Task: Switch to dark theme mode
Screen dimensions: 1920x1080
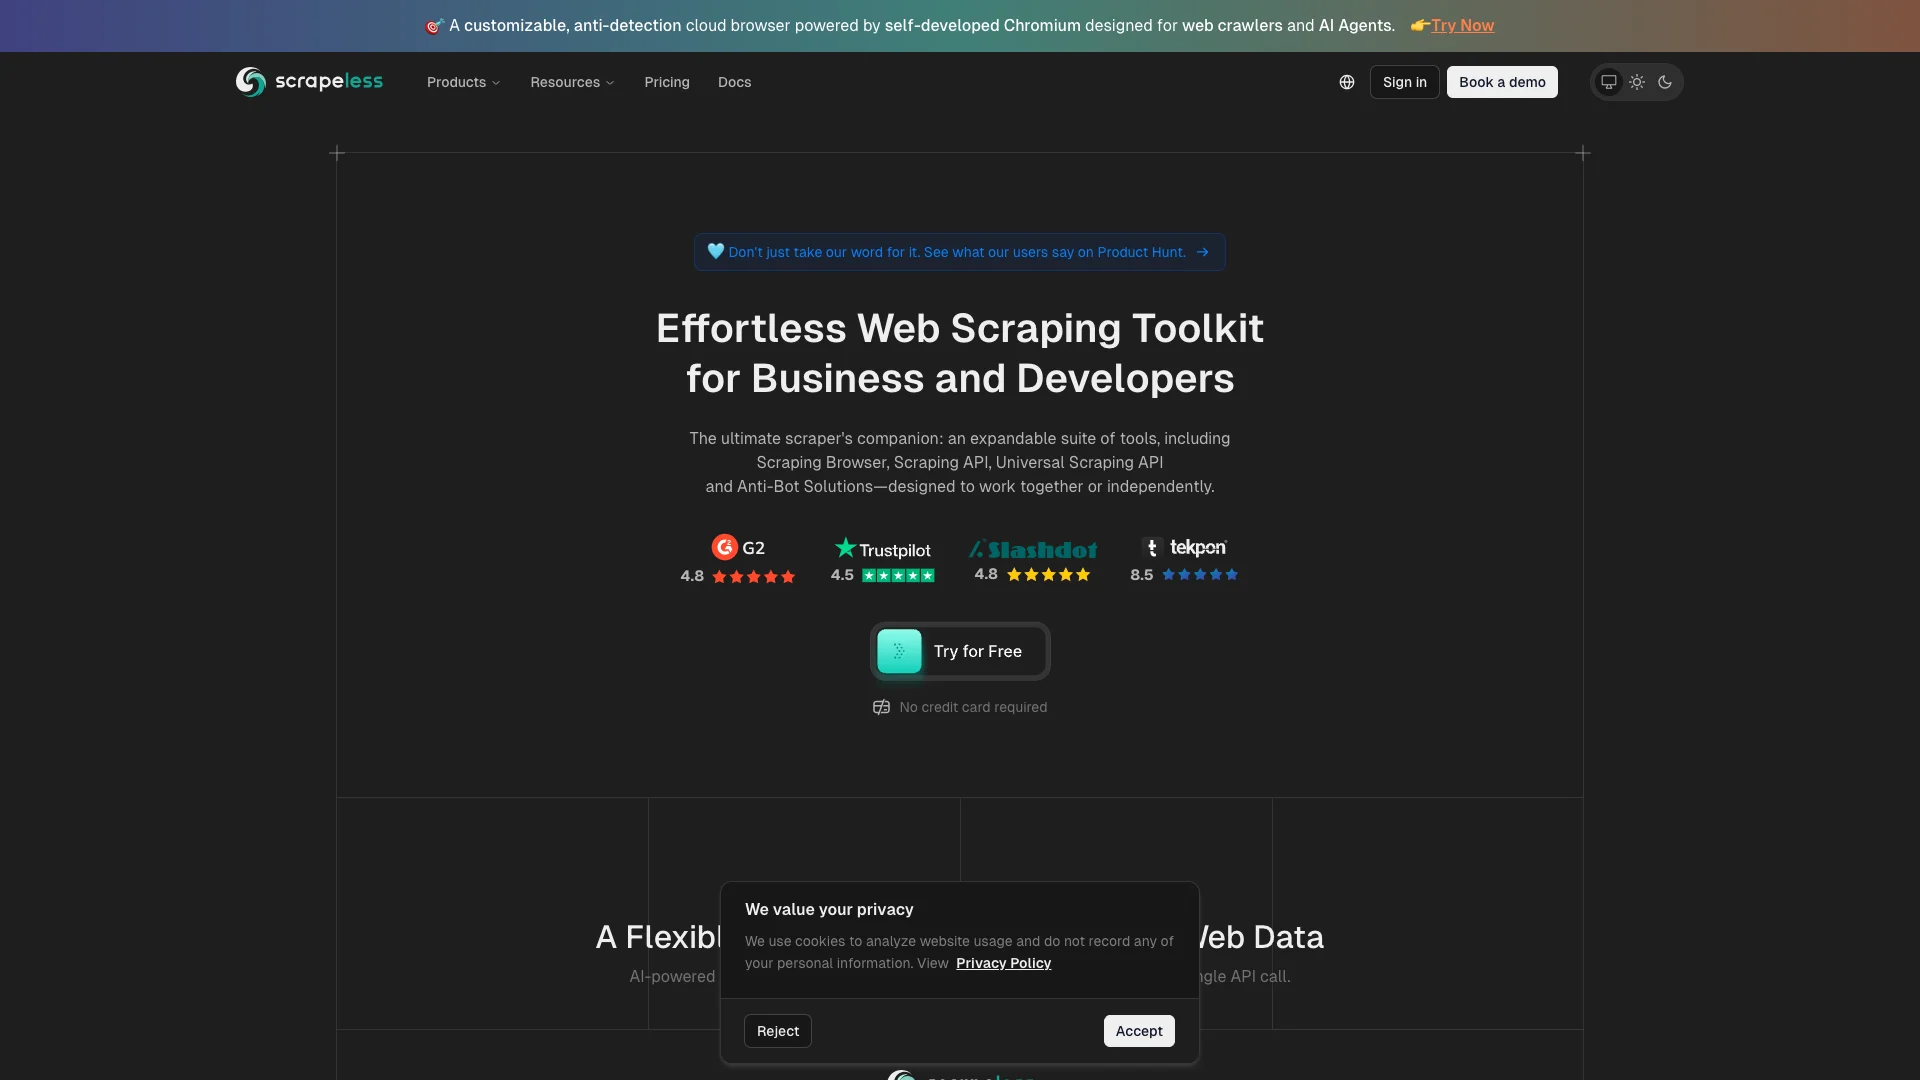Action: [x=1665, y=82]
